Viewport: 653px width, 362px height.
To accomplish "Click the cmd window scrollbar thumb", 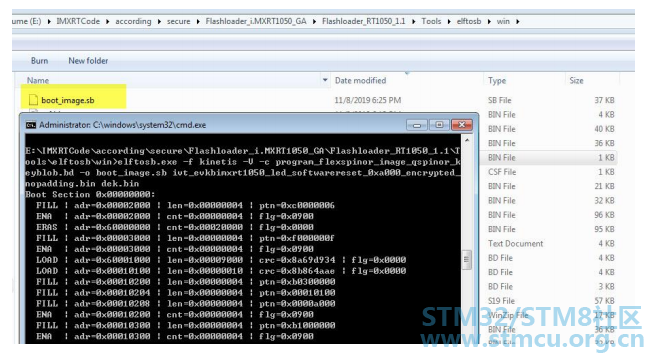I will tap(467, 260).
